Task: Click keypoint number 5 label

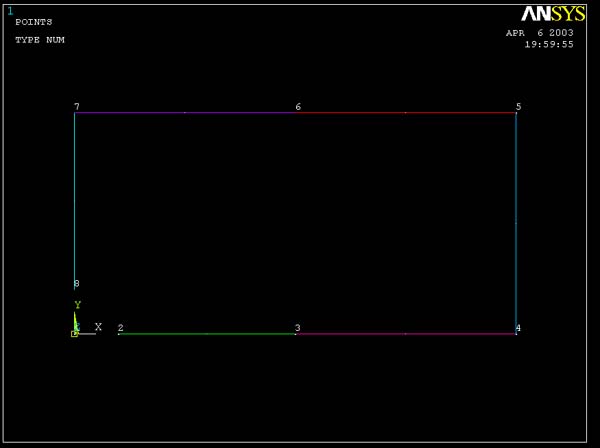Action: coord(518,107)
